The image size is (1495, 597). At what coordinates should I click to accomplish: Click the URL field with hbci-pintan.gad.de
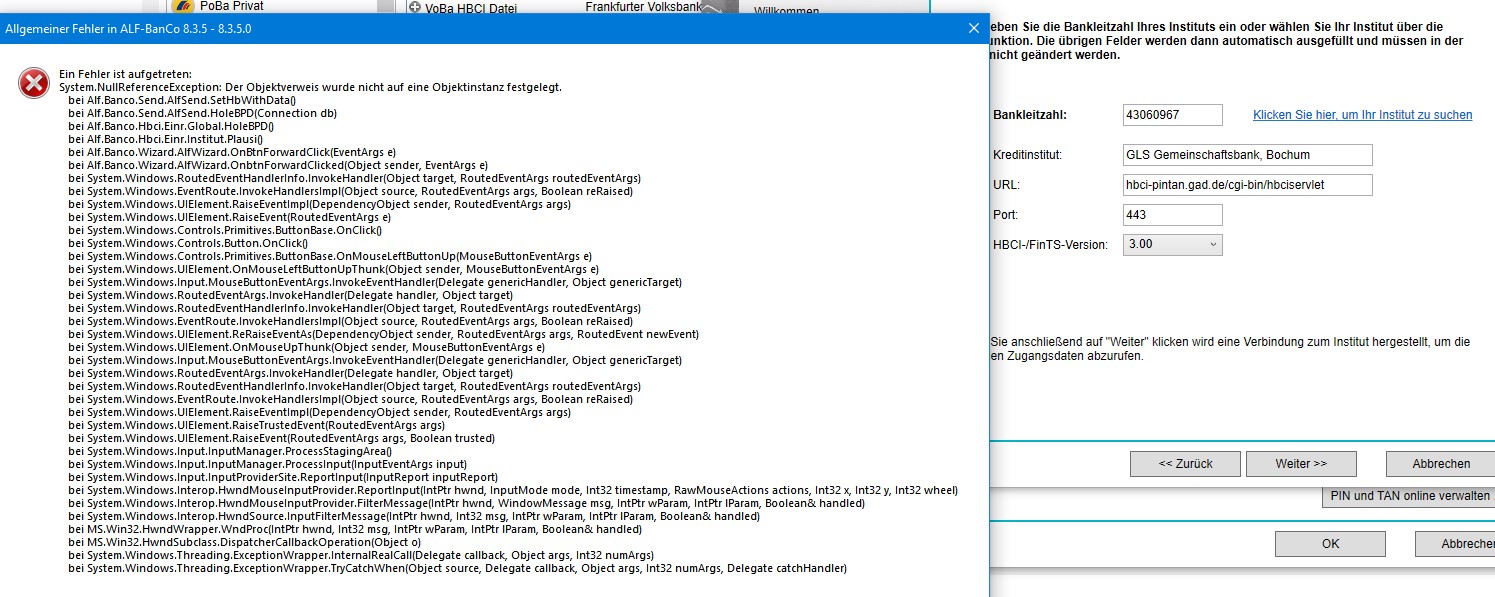[x=1248, y=185]
